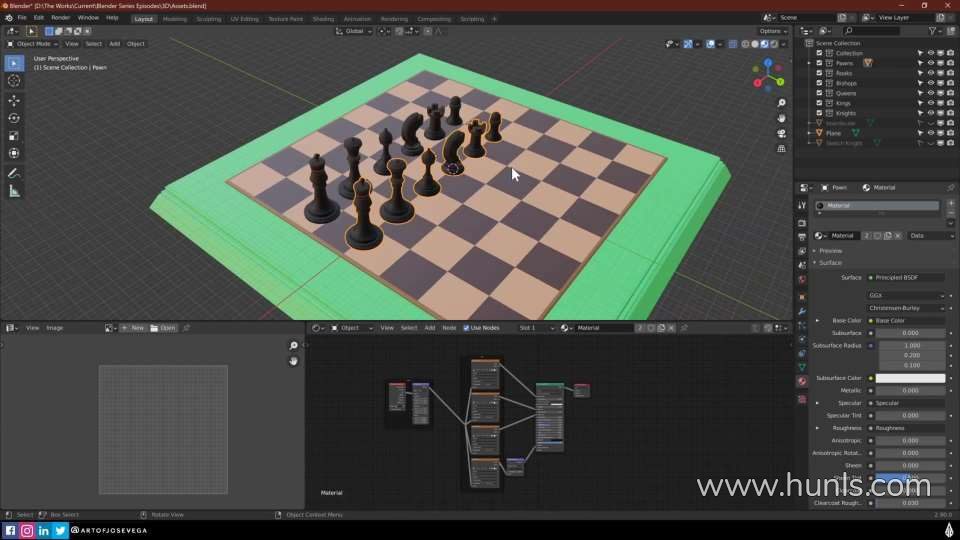Open the Render menu

61,18
